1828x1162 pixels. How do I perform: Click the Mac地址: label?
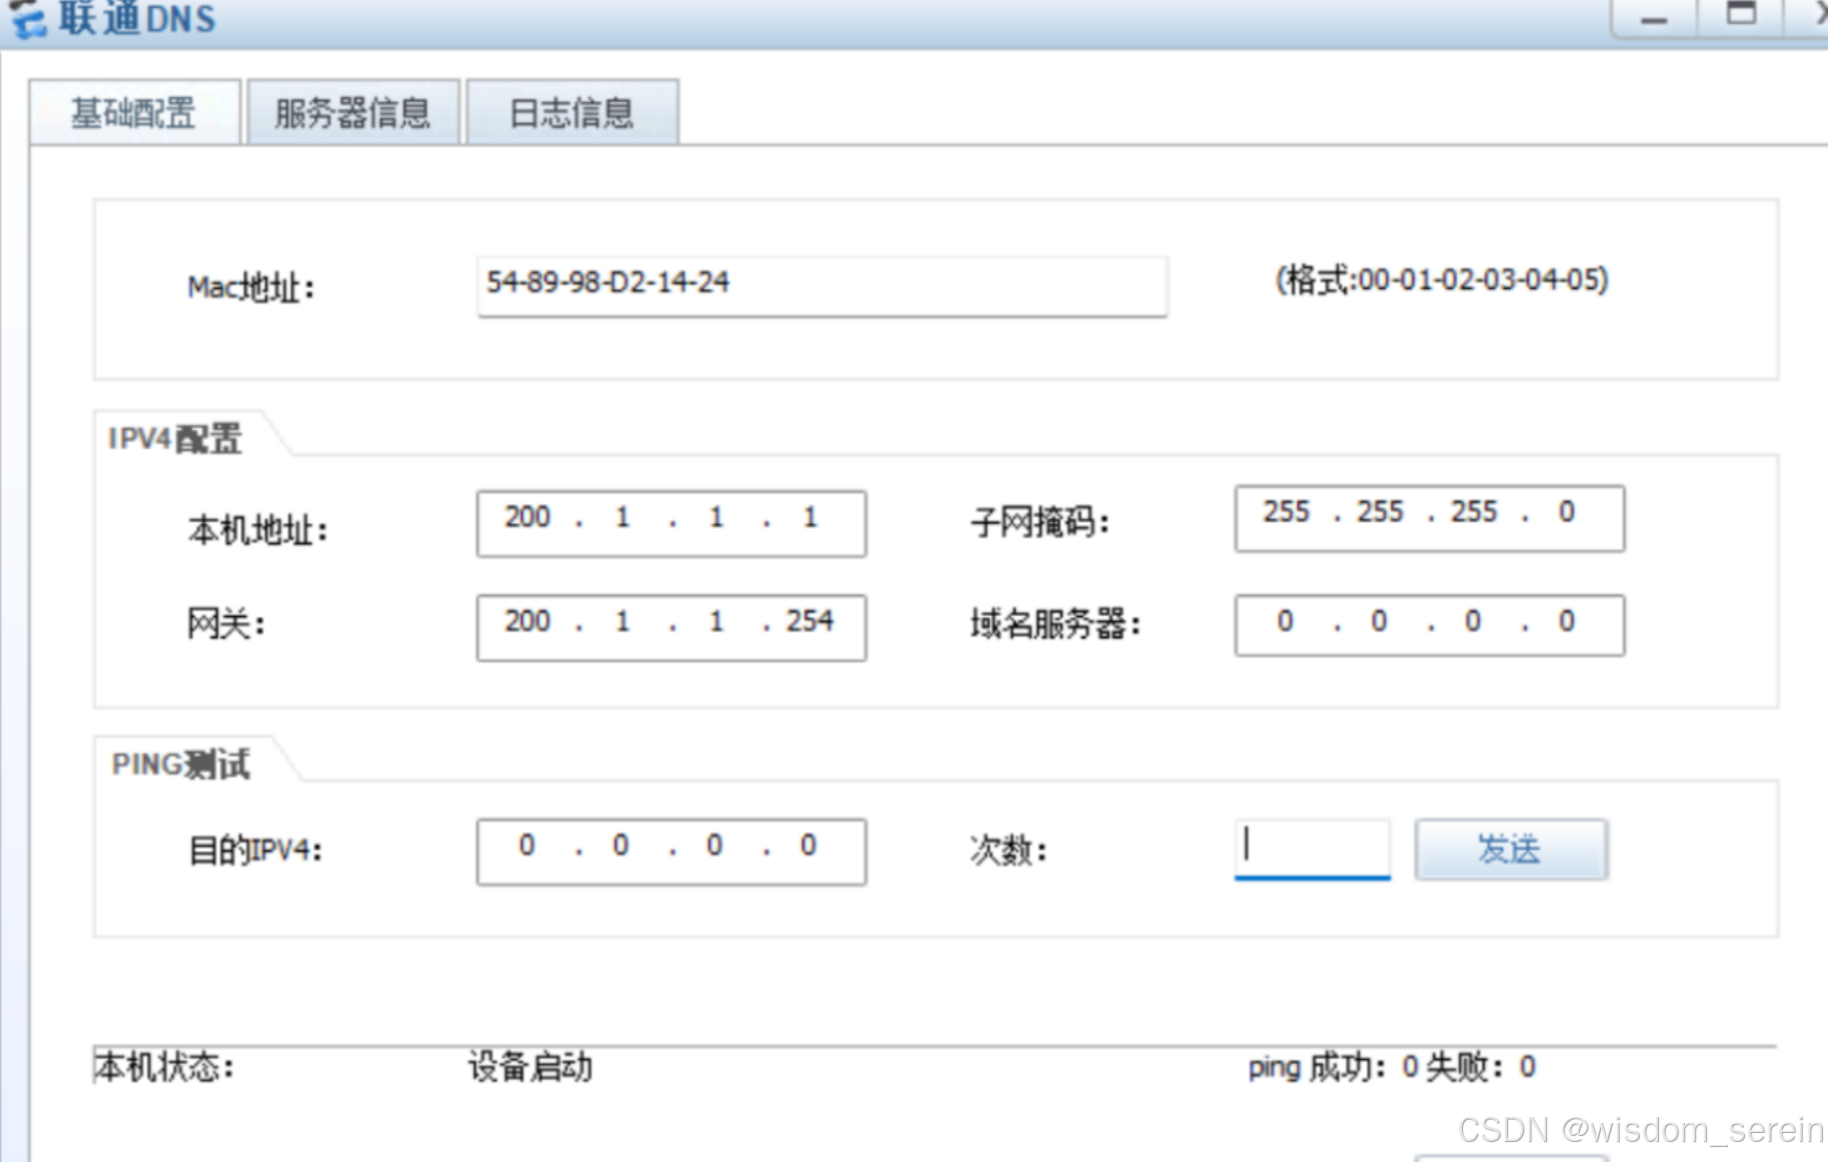coord(251,288)
